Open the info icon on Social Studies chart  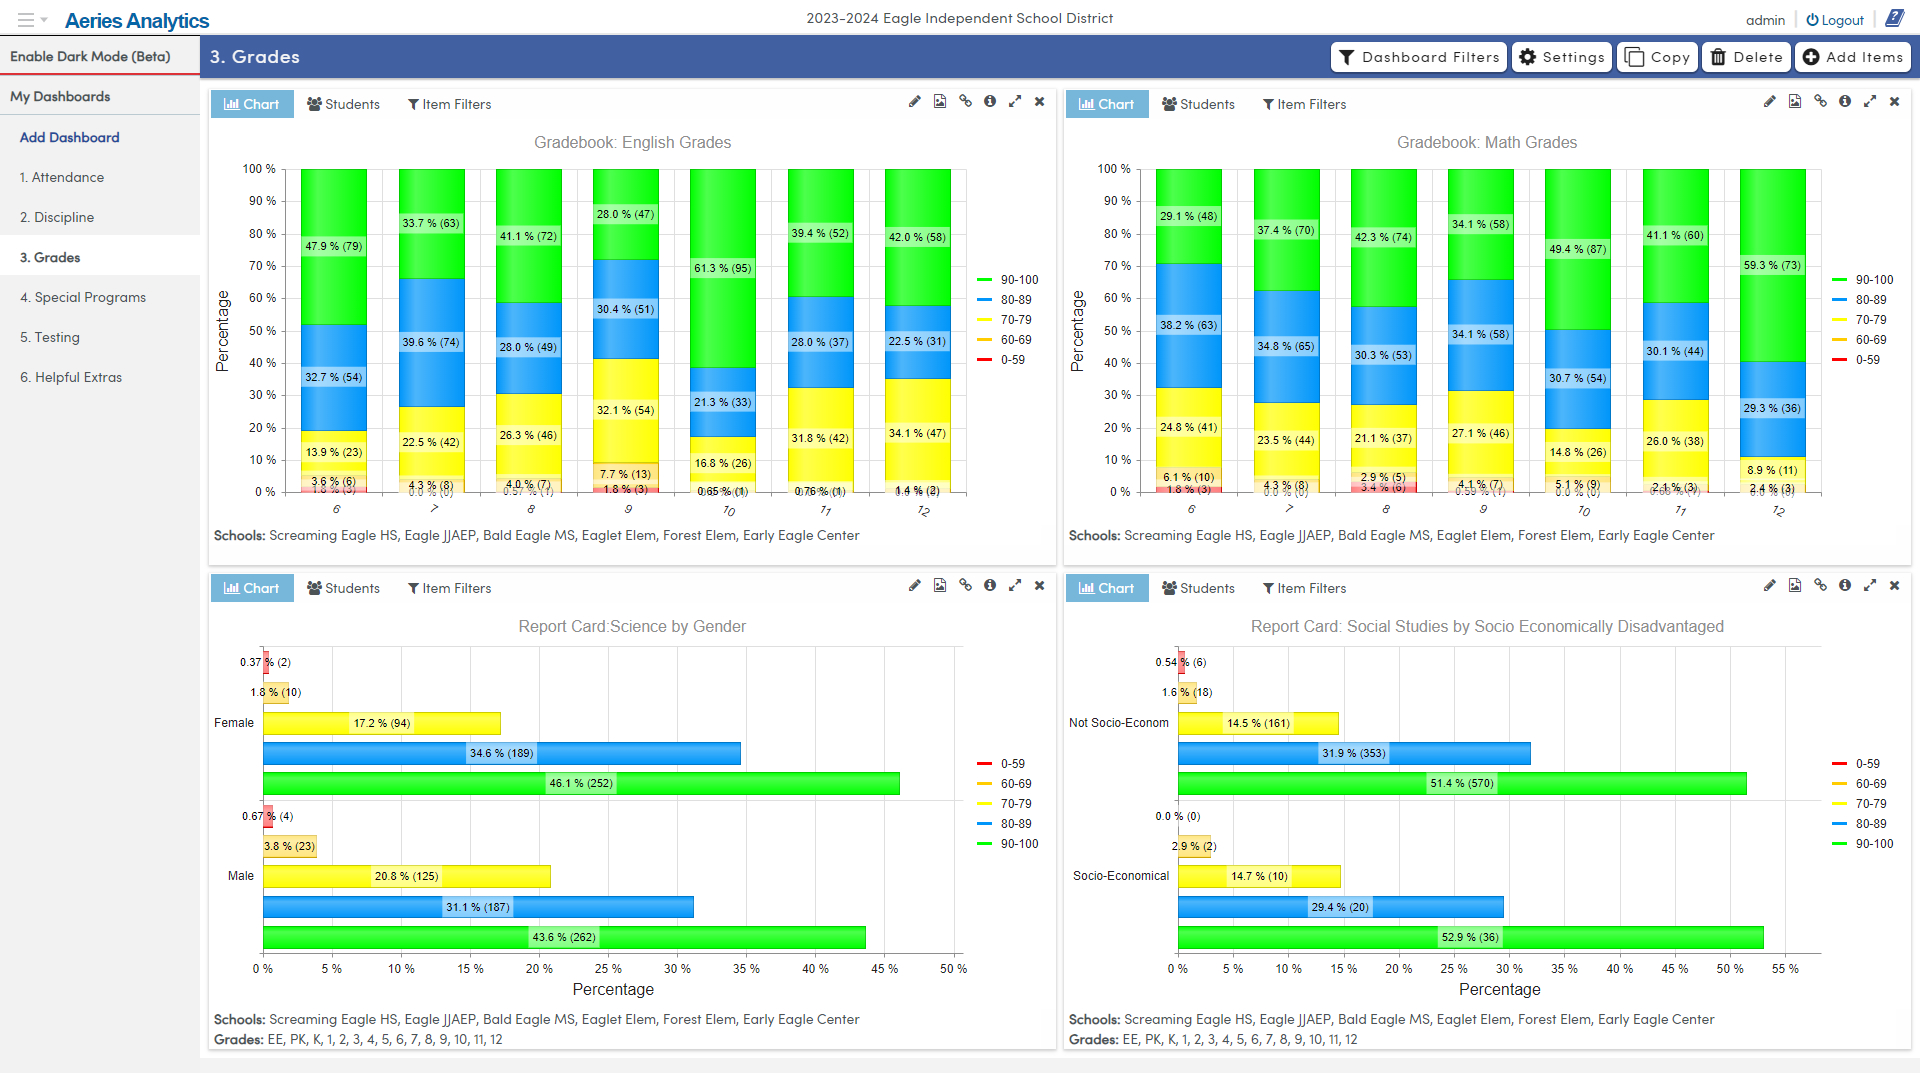point(1845,586)
